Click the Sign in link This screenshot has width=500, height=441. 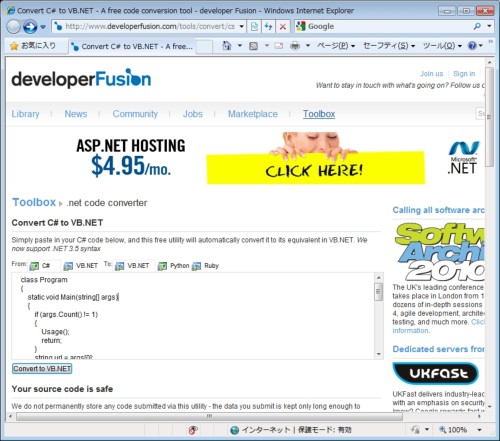(464, 74)
